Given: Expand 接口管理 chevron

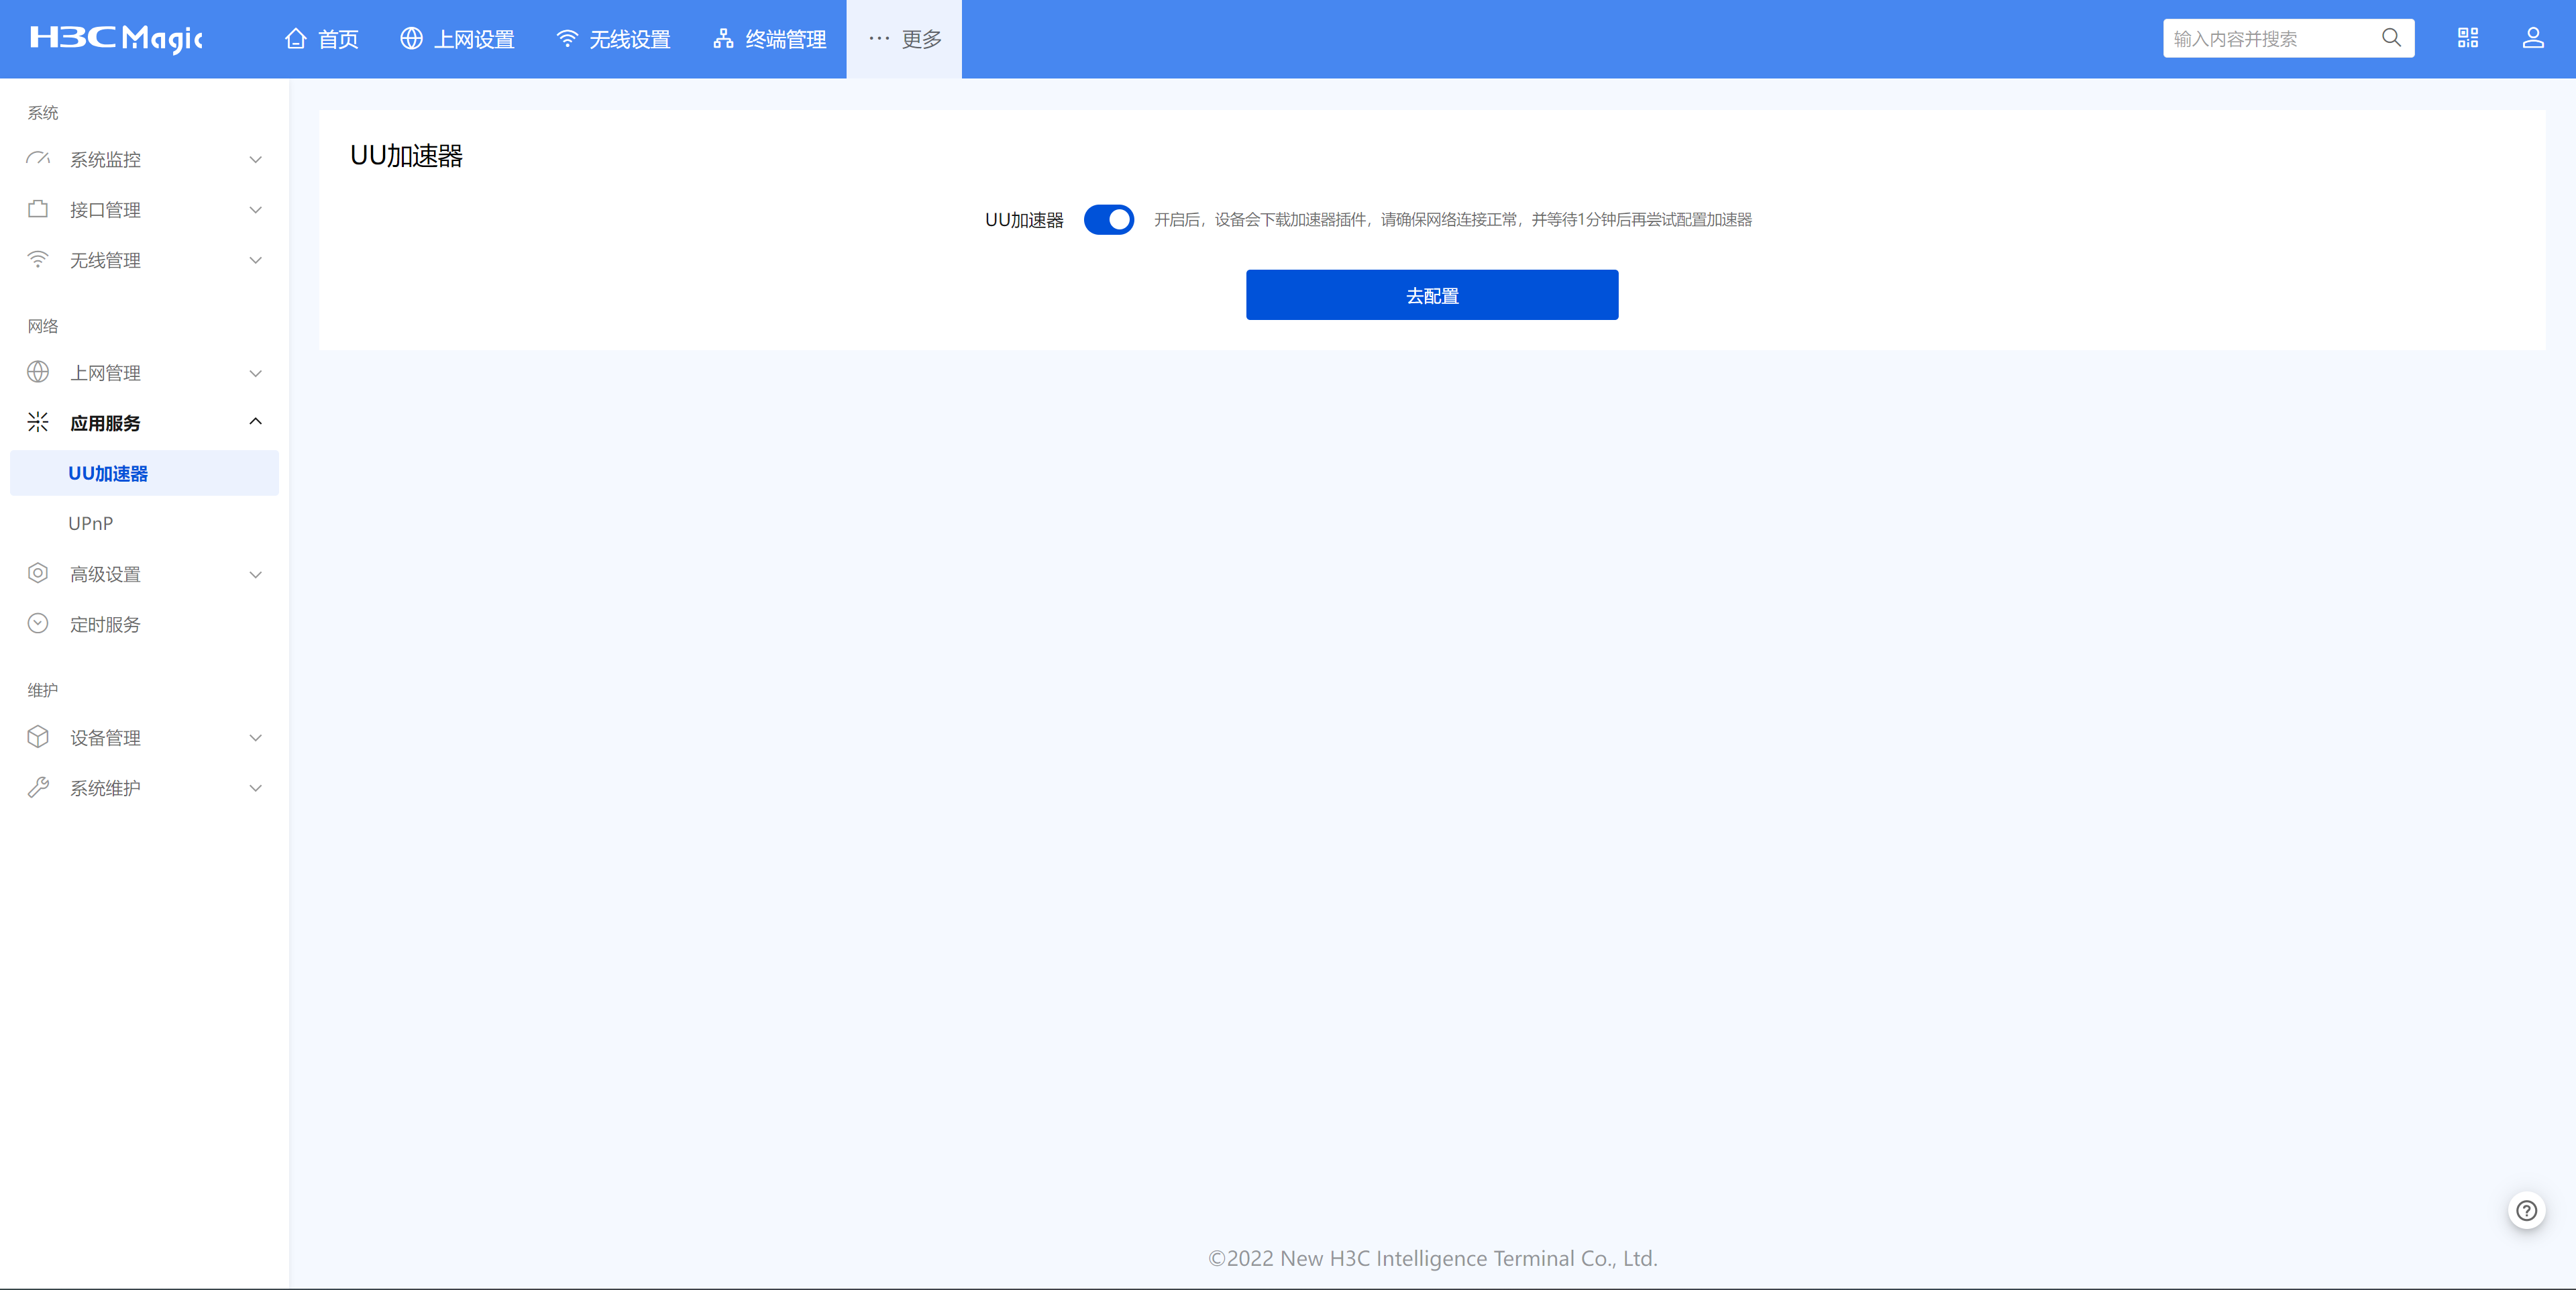Looking at the screenshot, I should pos(256,210).
